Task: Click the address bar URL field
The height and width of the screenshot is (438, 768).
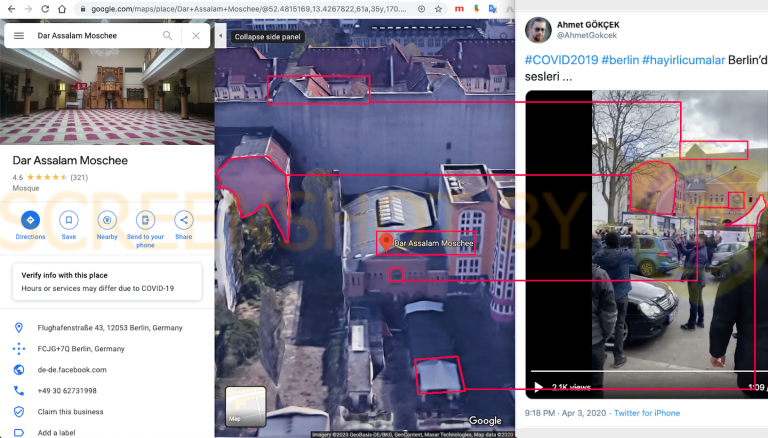Action: (248, 9)
